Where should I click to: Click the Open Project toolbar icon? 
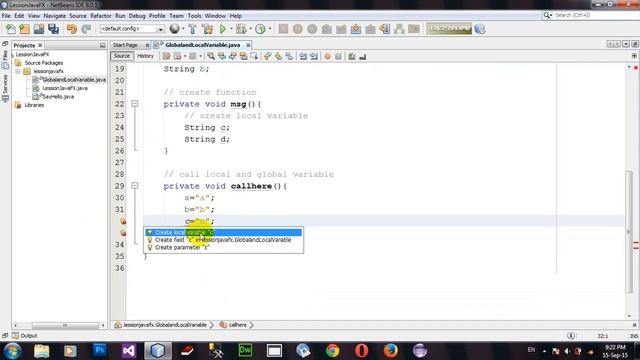(39, 29)
